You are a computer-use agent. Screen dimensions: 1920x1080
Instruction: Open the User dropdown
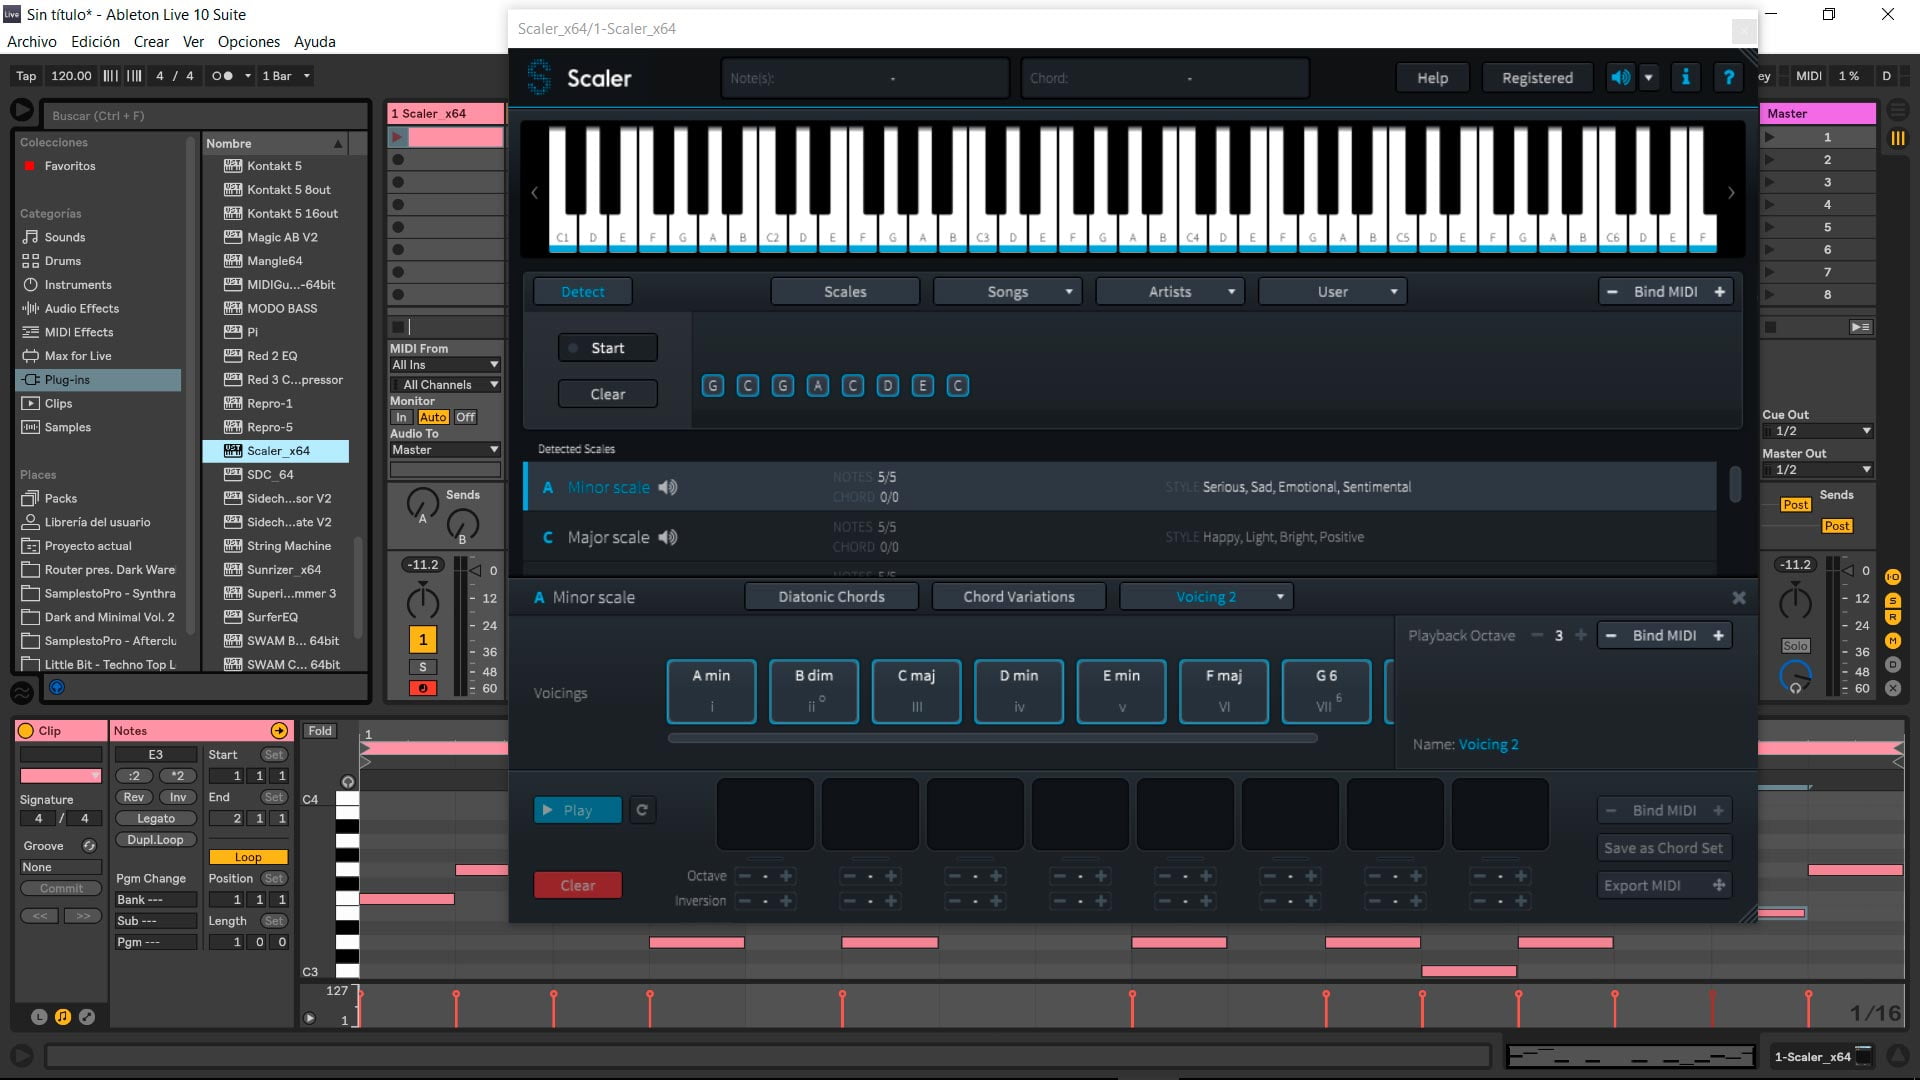[1332, 291]
